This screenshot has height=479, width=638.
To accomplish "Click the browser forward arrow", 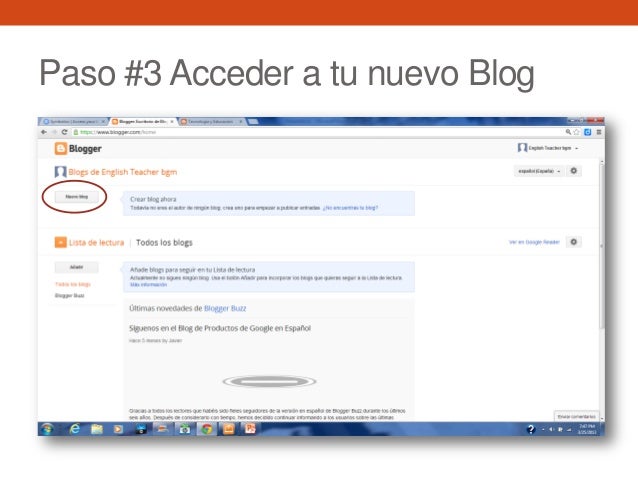I will point(55,132).
